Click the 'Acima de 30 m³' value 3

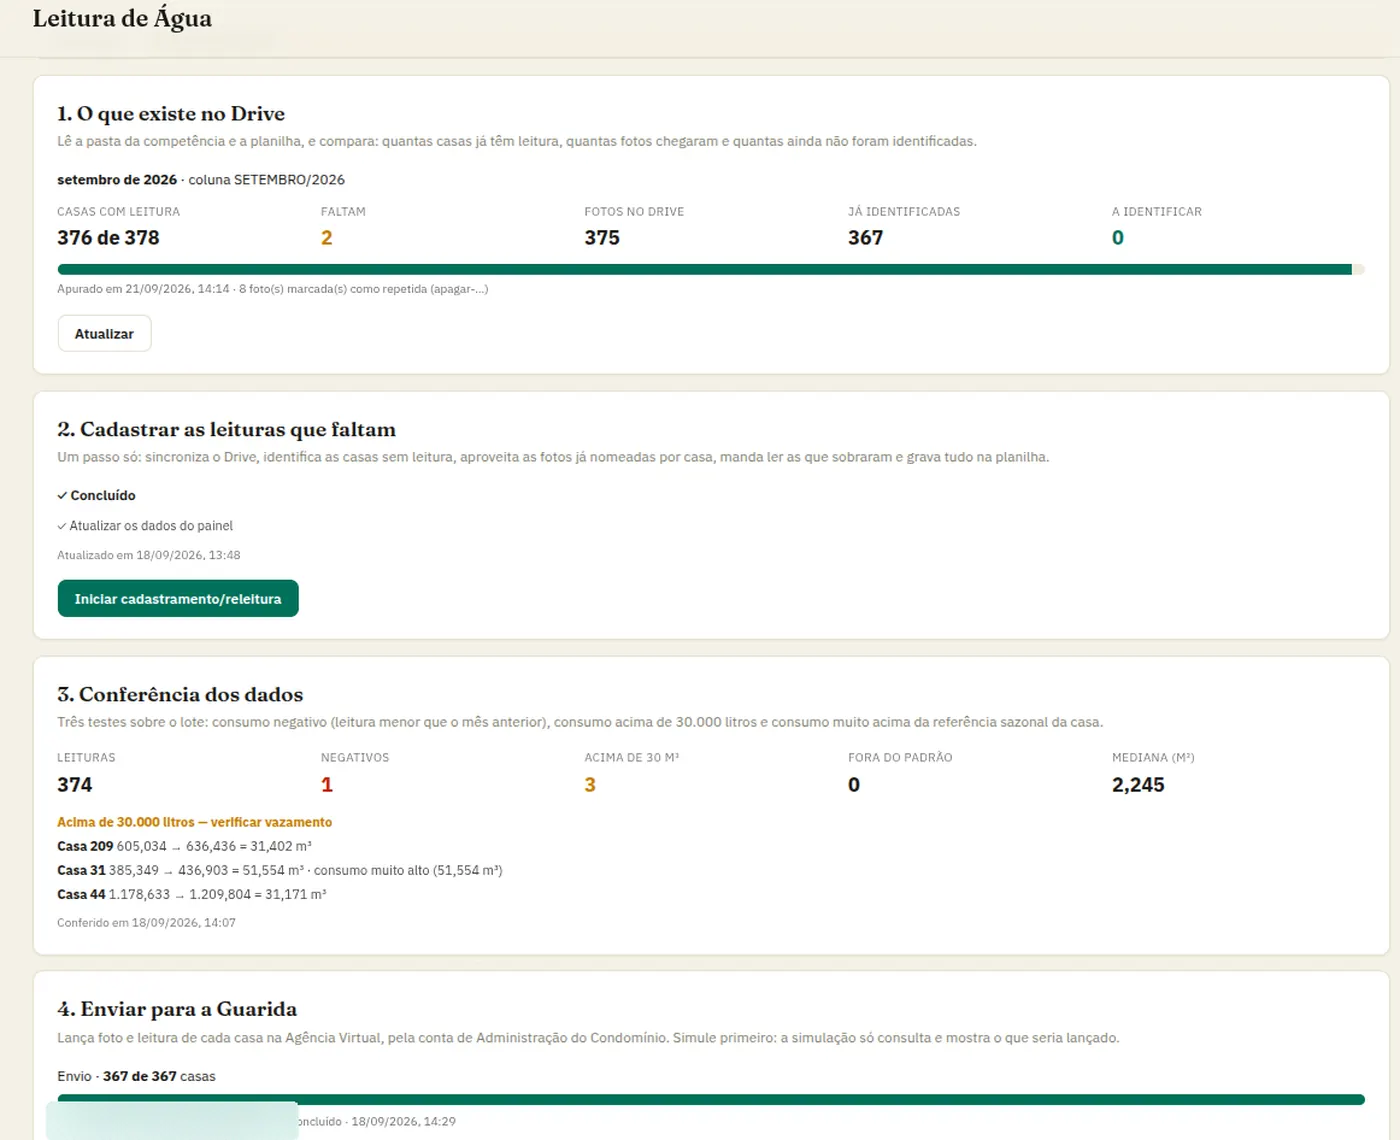click(590, 785)
